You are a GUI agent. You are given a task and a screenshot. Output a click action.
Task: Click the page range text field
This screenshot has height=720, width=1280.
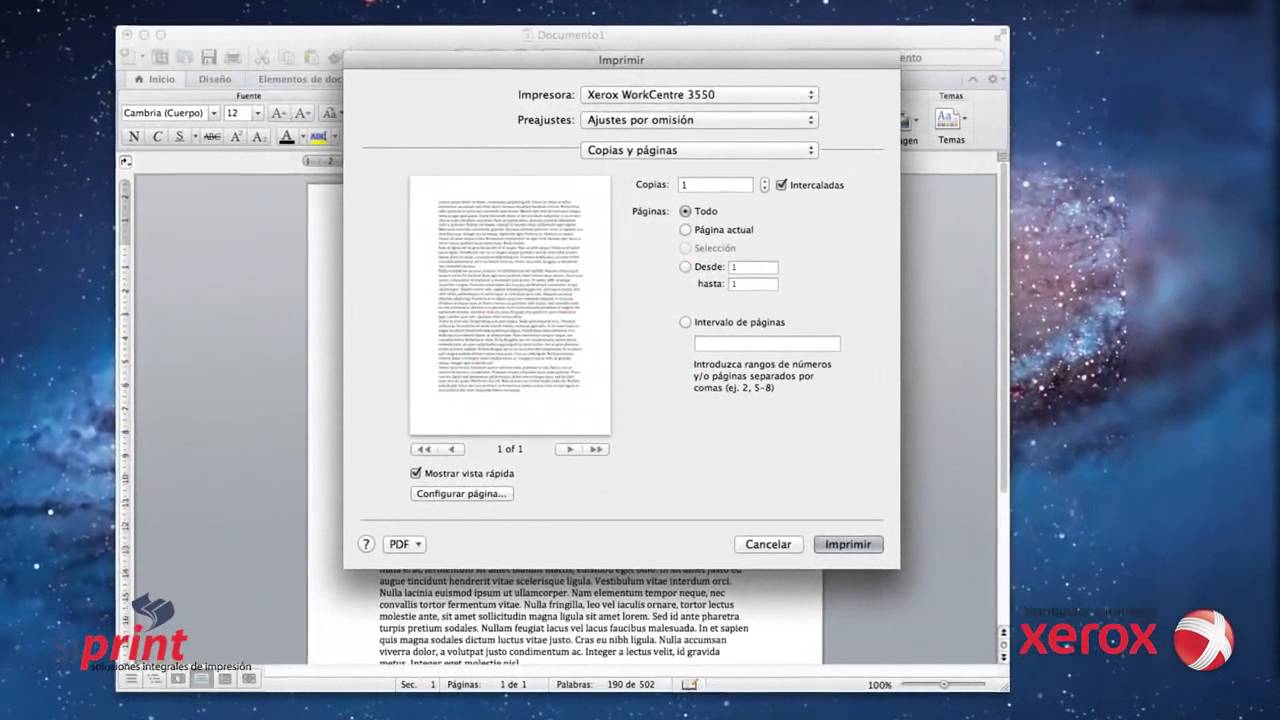point(767,343)
